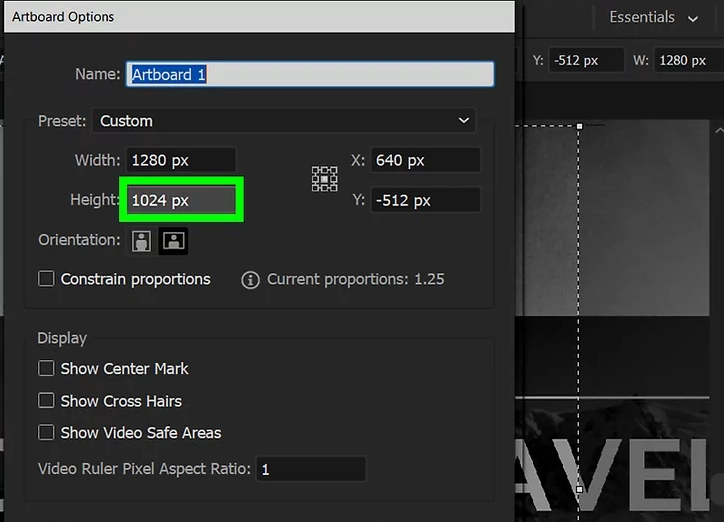Toggle Show Cross Hairs checkbox
724x522 pixels.
(46, 401)
